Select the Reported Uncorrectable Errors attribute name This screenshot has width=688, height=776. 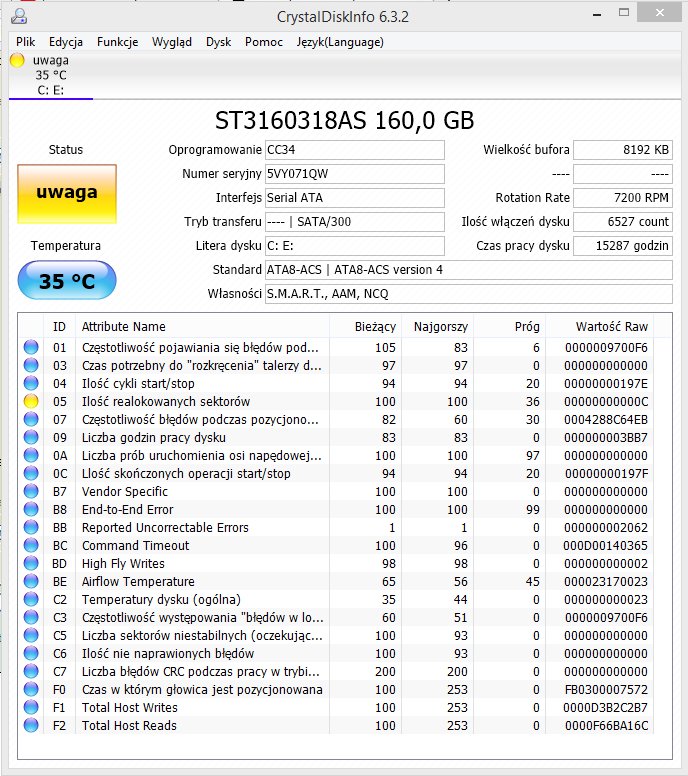coord(165,528)
